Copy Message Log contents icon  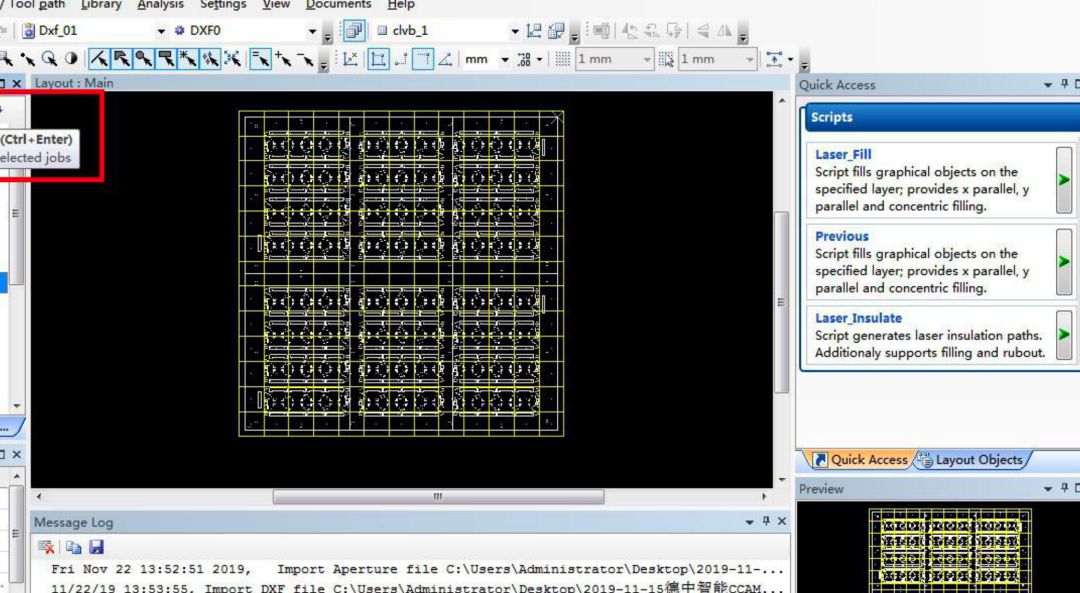click(x=73, y=547)
